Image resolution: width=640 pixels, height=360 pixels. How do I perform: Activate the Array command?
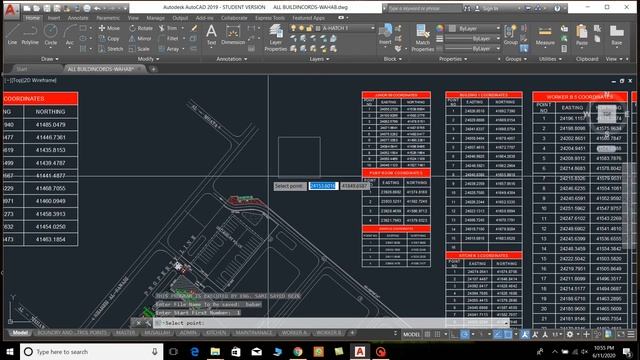pos(169,49)
